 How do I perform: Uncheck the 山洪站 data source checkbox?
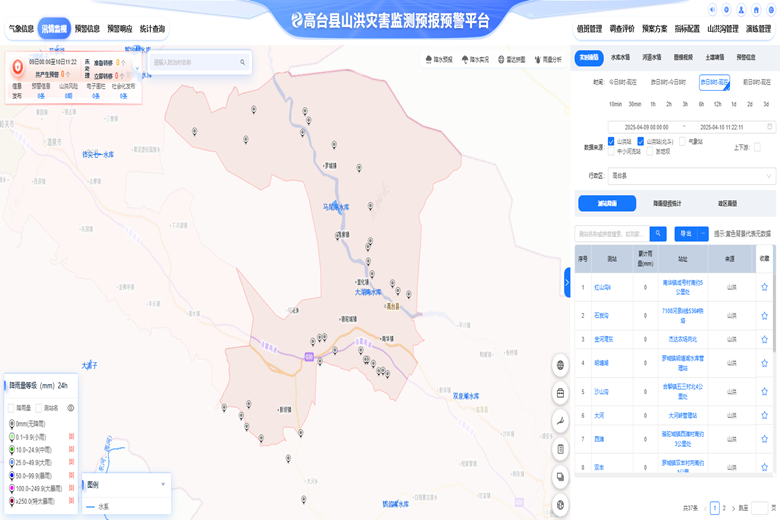tap(612, 142)
